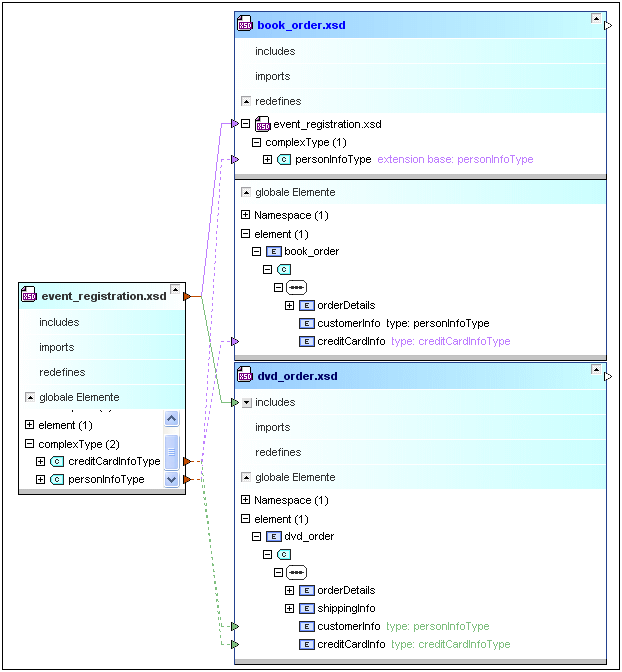This screenshot has width=622, height=672.
Task: Click the book_order.xsd schema file icon
Action: pos(245,24)
